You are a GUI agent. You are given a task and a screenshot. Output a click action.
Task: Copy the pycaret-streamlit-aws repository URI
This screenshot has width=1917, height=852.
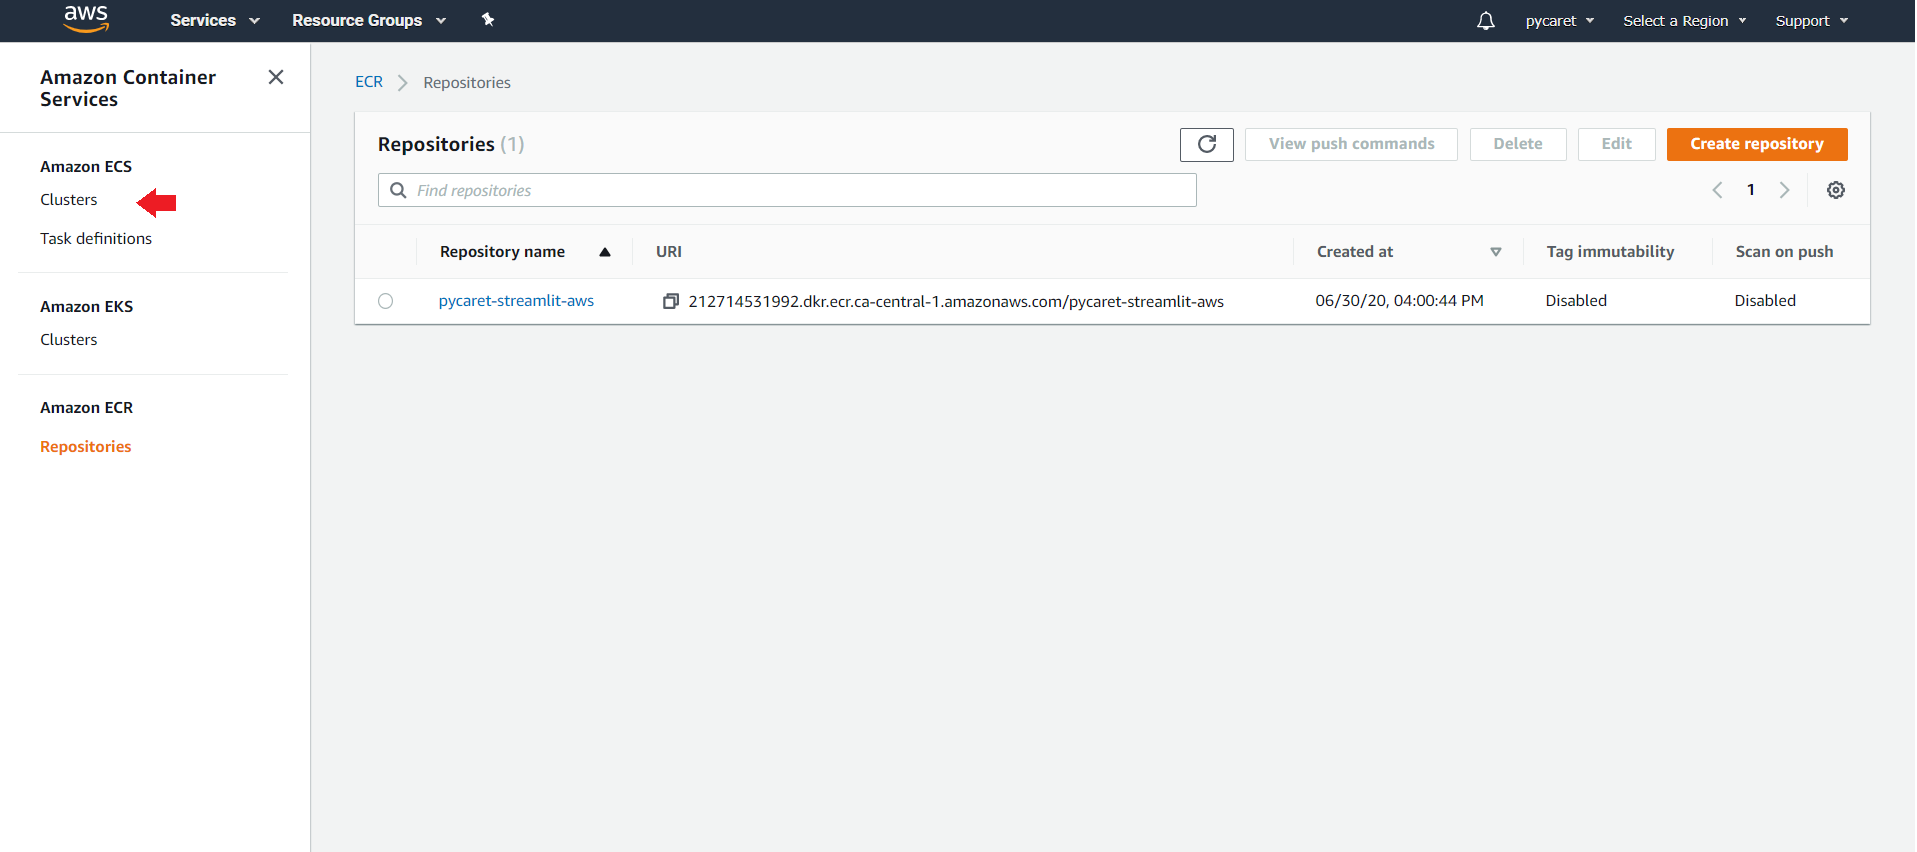(670, 301)
